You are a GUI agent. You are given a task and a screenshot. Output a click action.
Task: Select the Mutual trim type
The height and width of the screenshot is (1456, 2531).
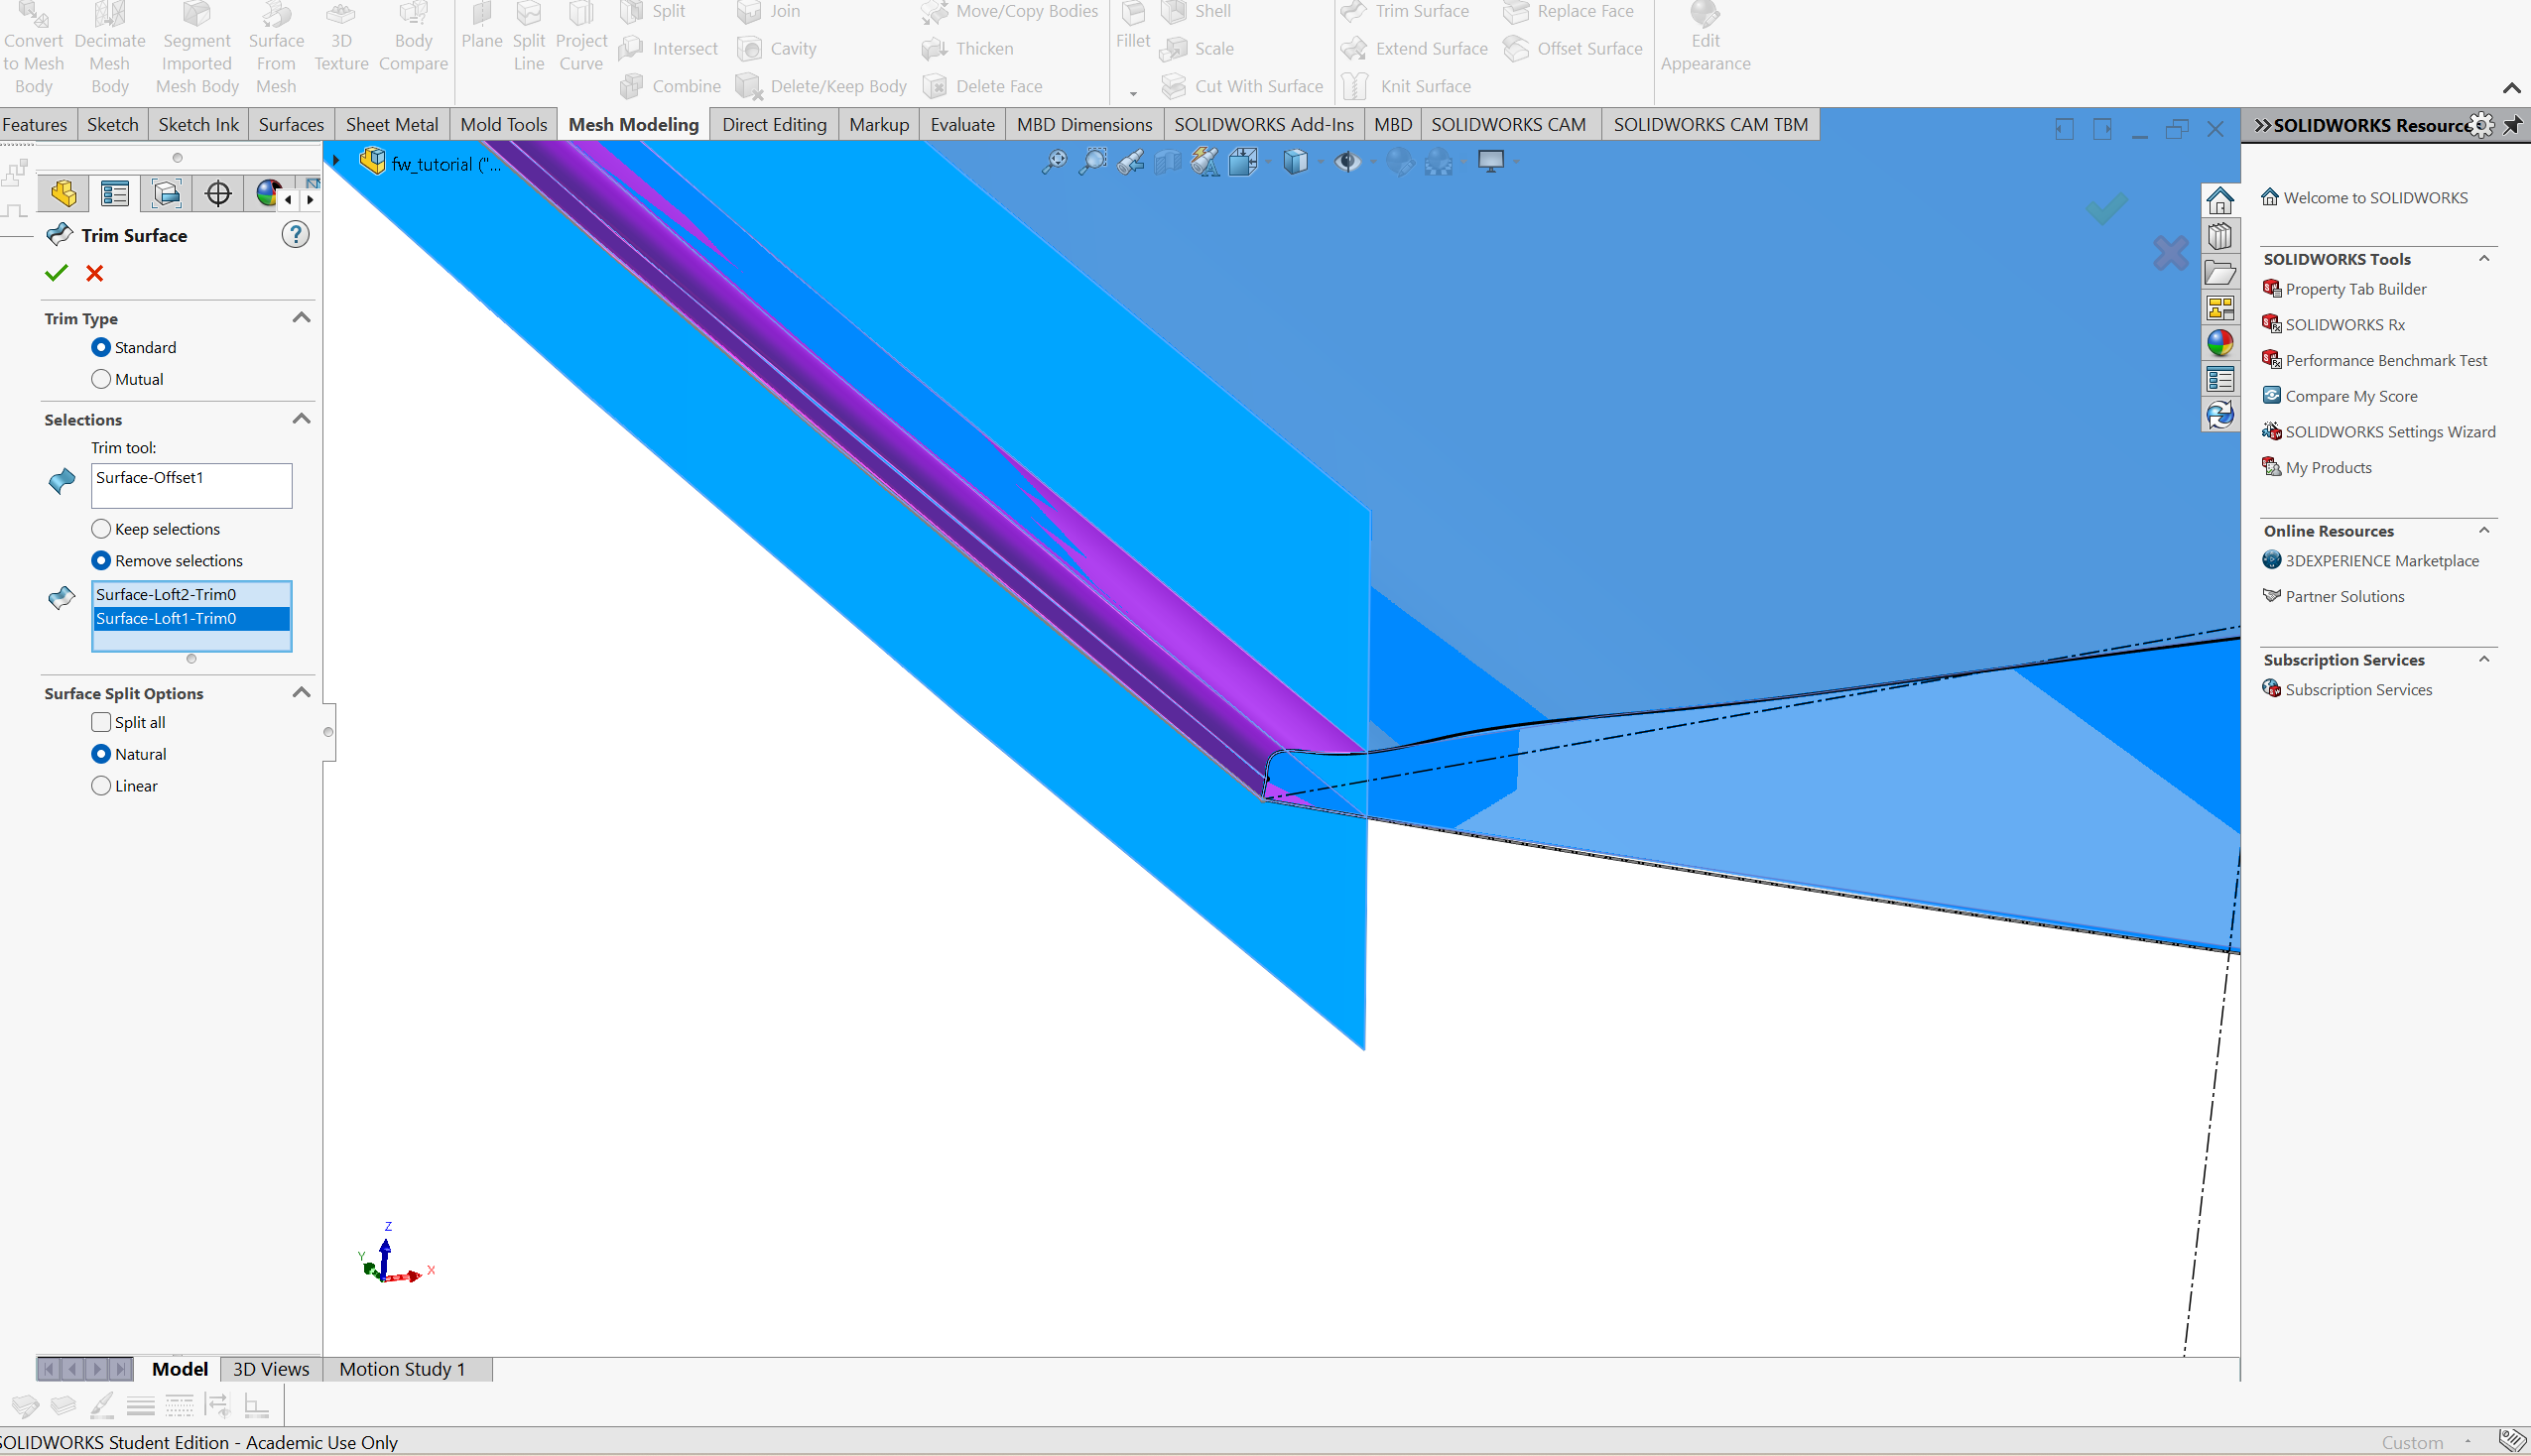(x=101, y=379)
